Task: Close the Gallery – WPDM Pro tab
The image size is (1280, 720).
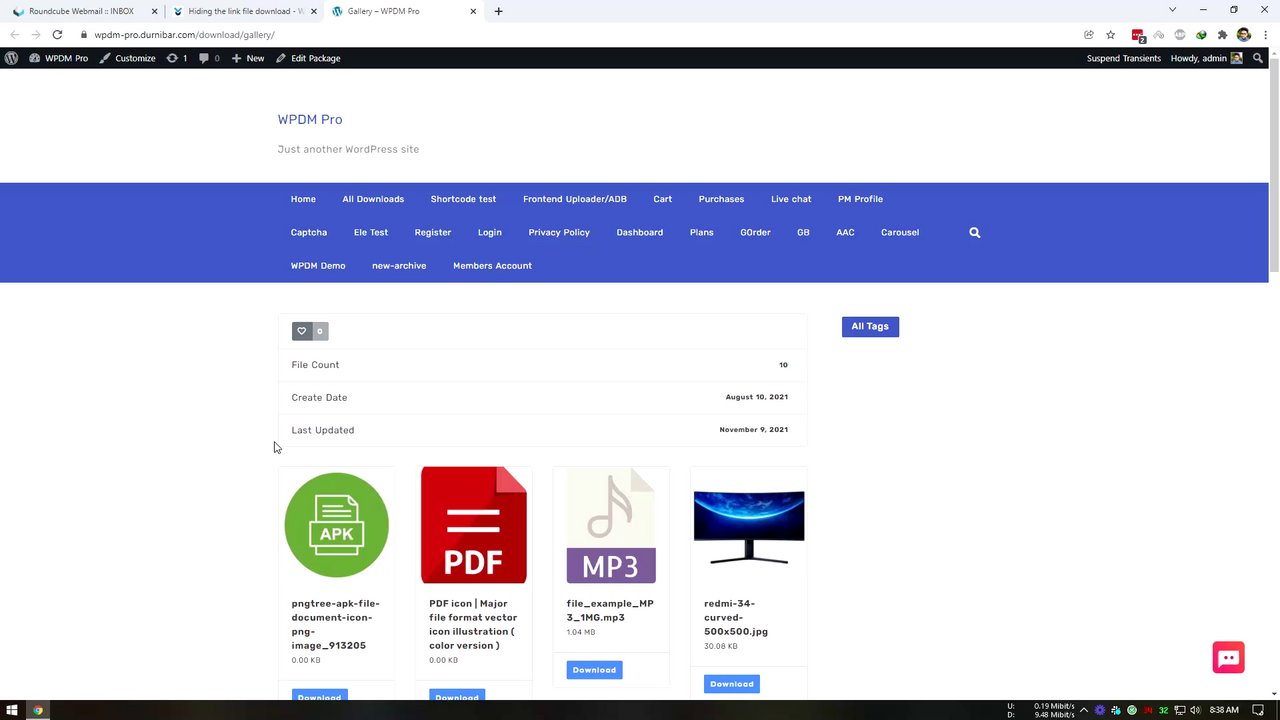Action: pos(473,11)
